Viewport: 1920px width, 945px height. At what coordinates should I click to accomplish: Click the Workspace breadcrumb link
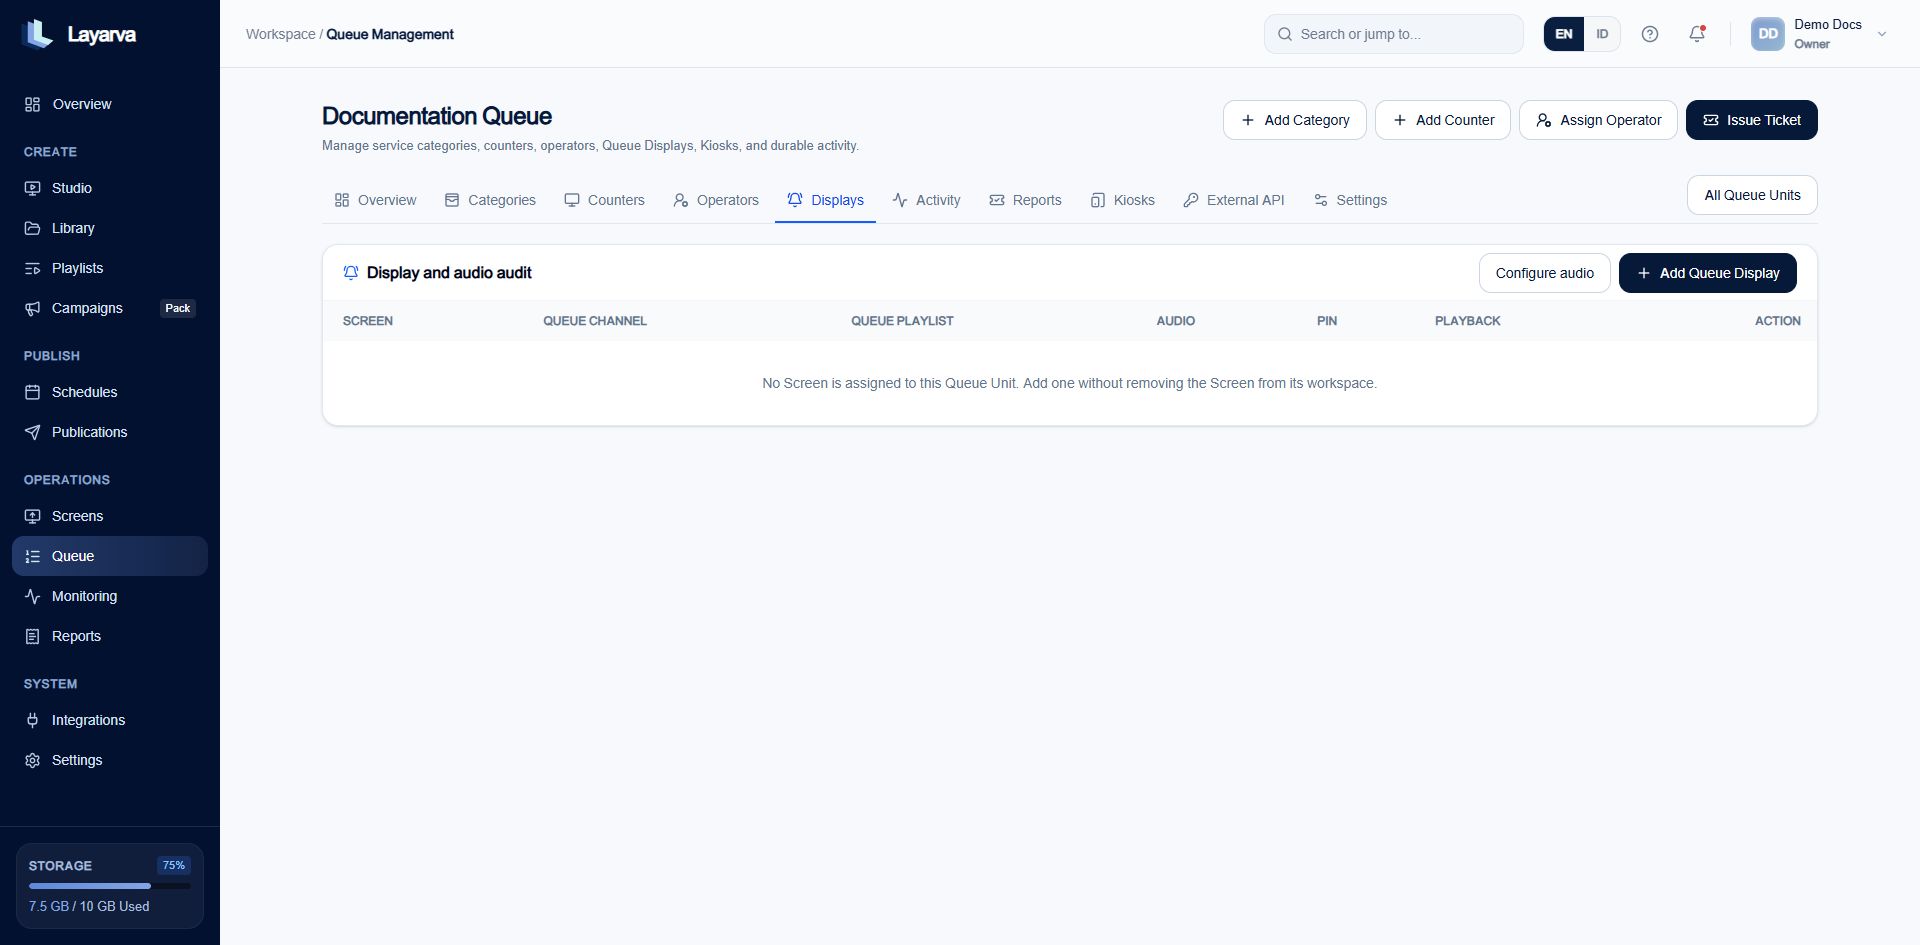coord(280,34)
